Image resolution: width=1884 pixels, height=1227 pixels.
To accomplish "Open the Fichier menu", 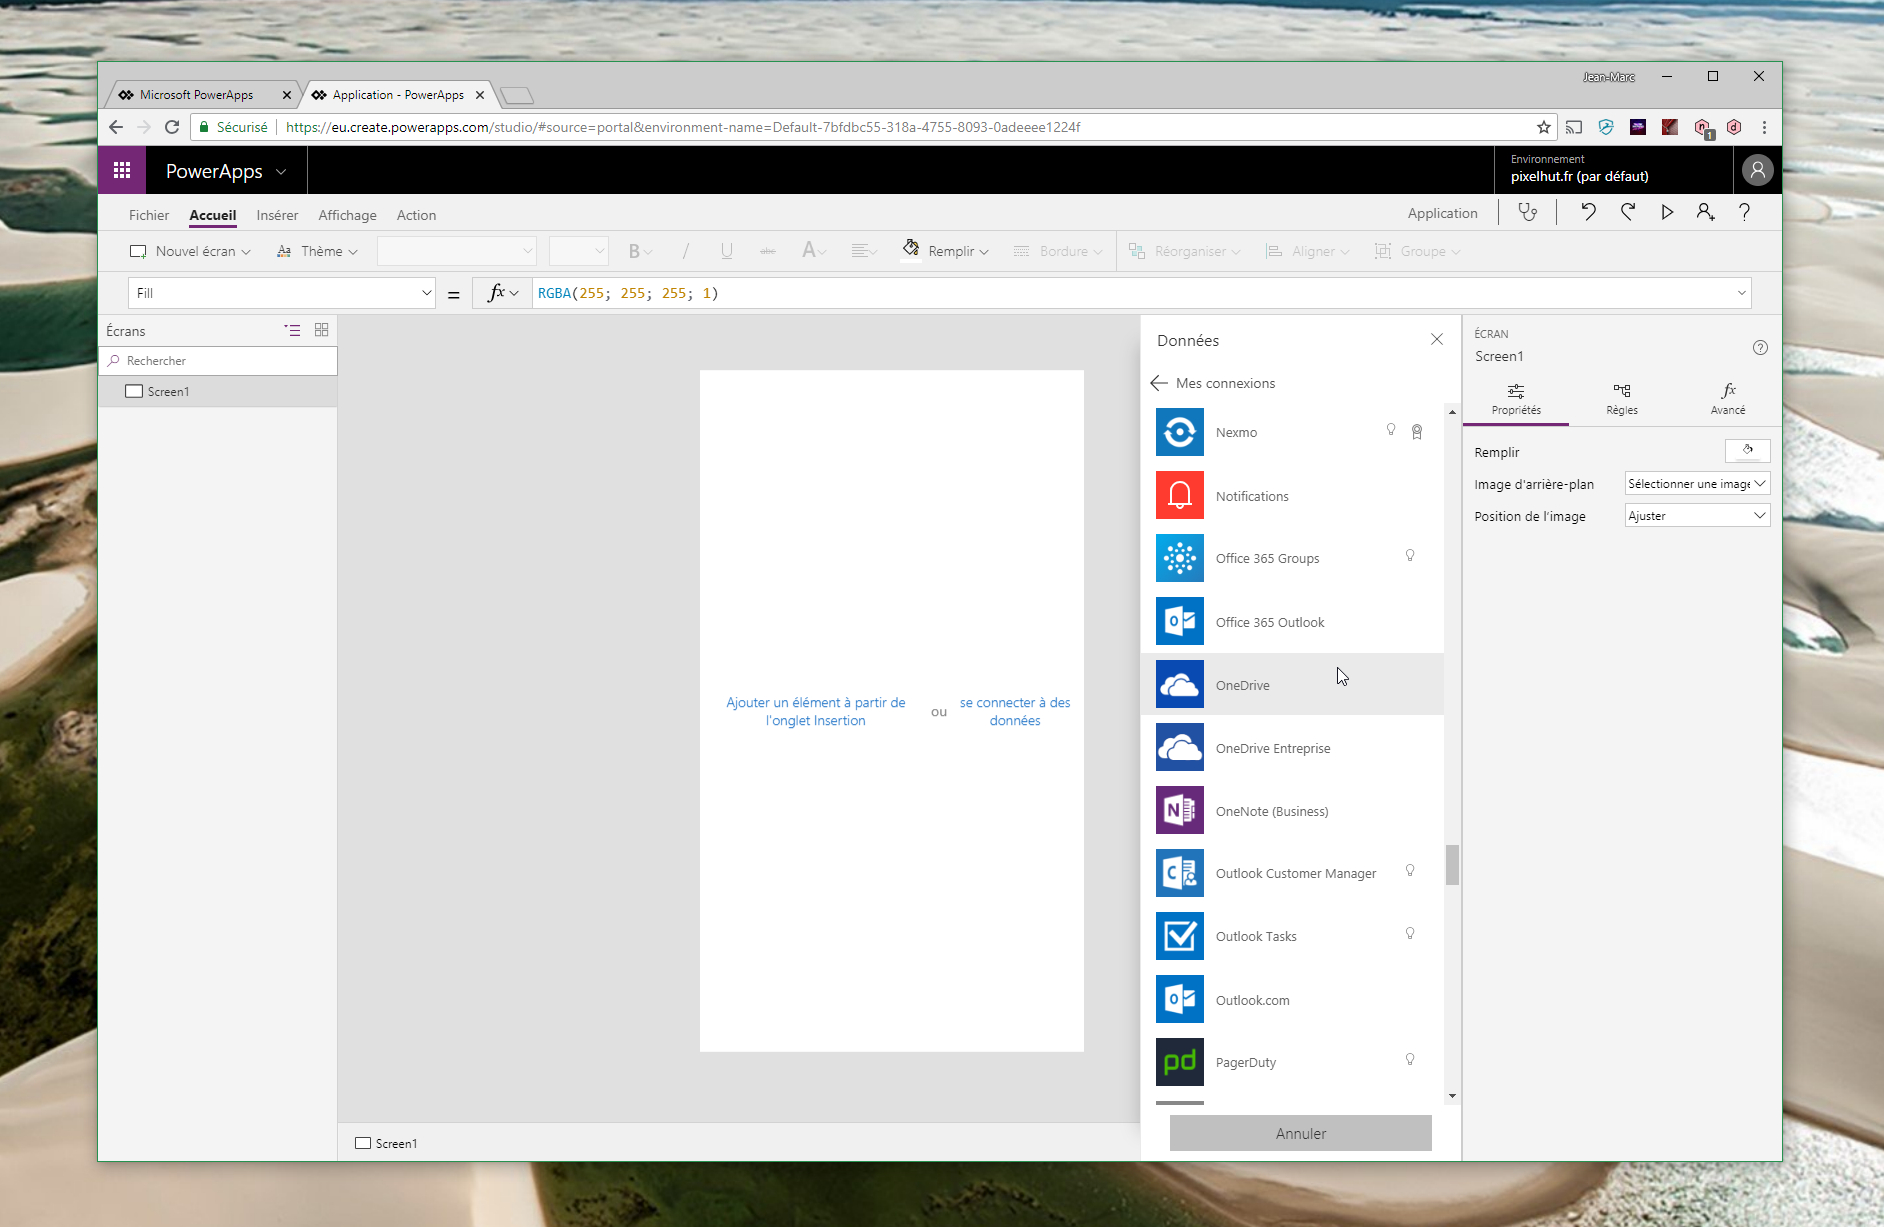I will click(x=149, y=215).
